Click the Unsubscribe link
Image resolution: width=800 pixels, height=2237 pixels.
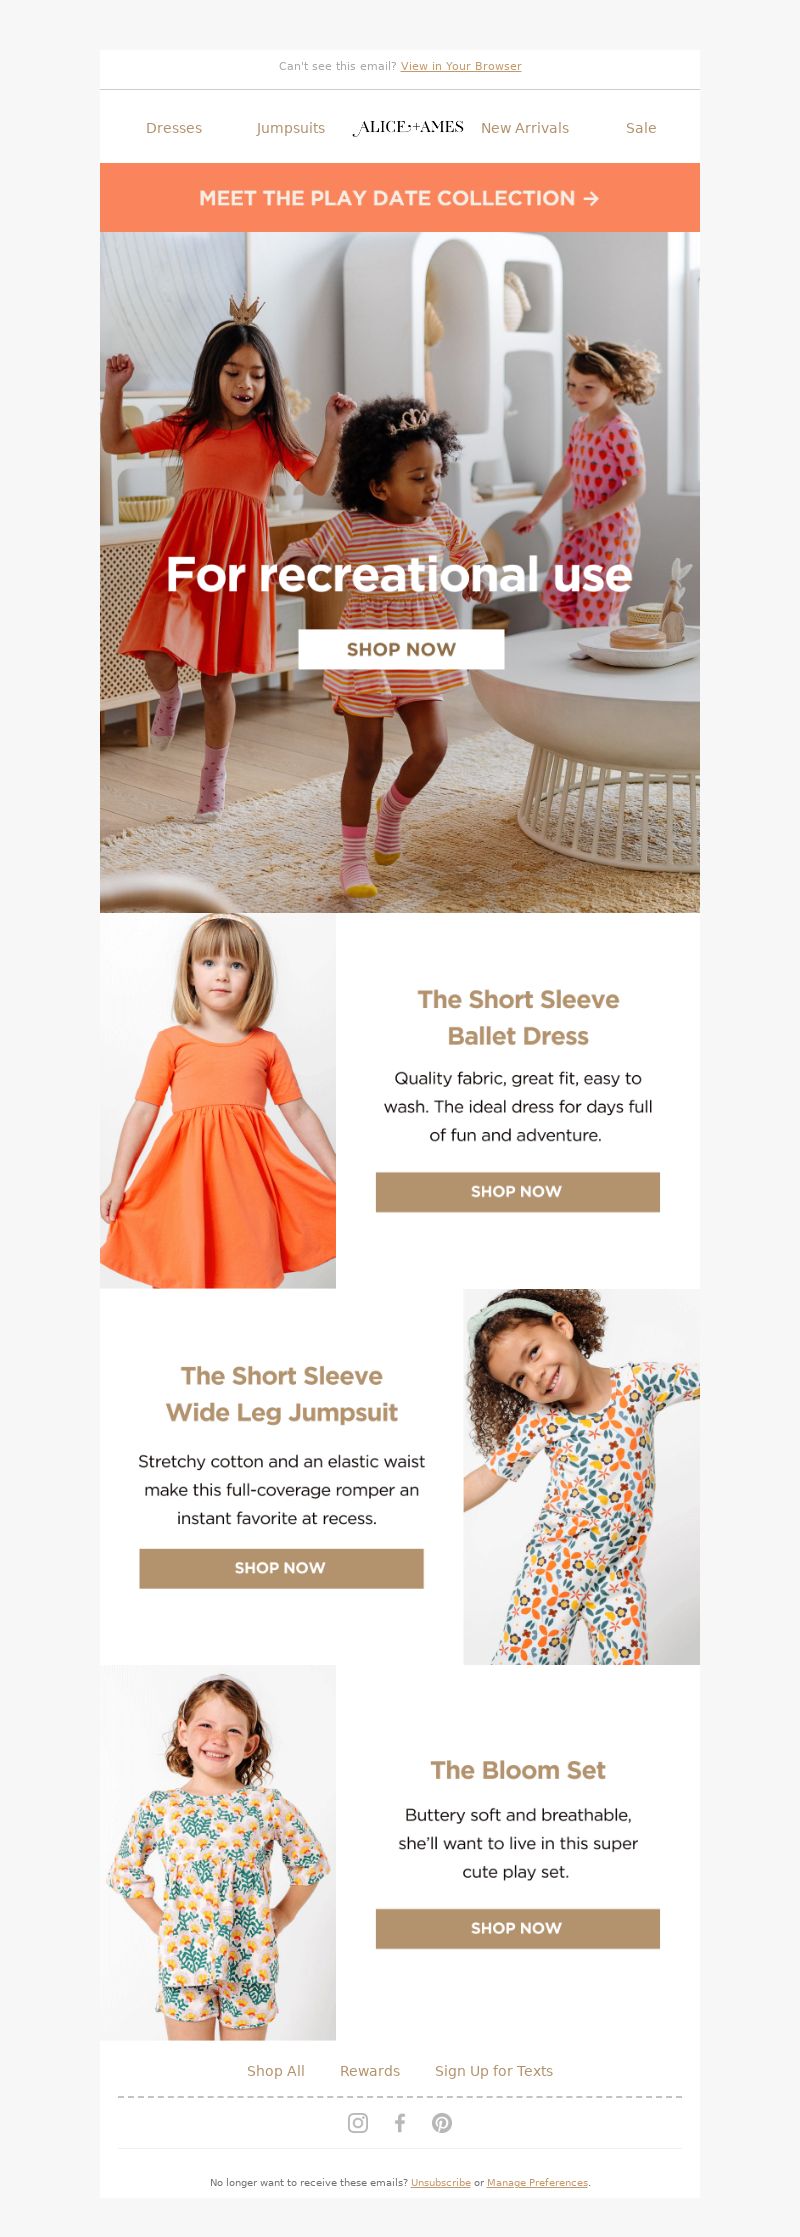coord(441,2183)
